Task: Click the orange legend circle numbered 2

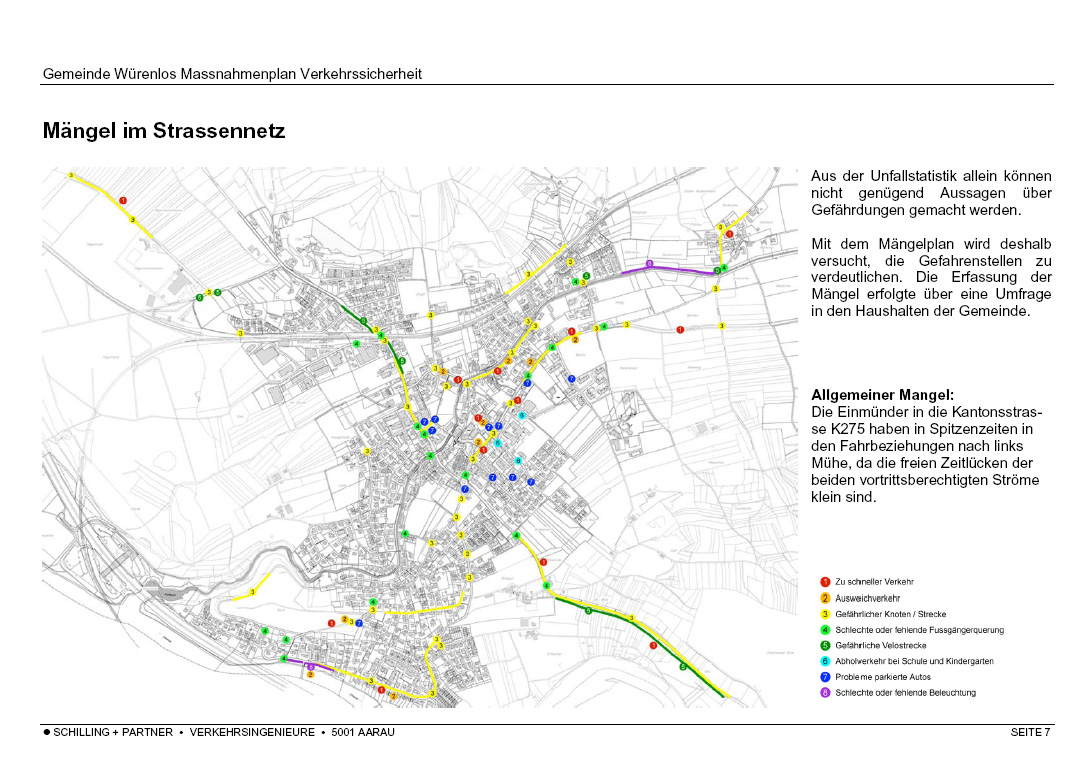Action: [825, 598]
